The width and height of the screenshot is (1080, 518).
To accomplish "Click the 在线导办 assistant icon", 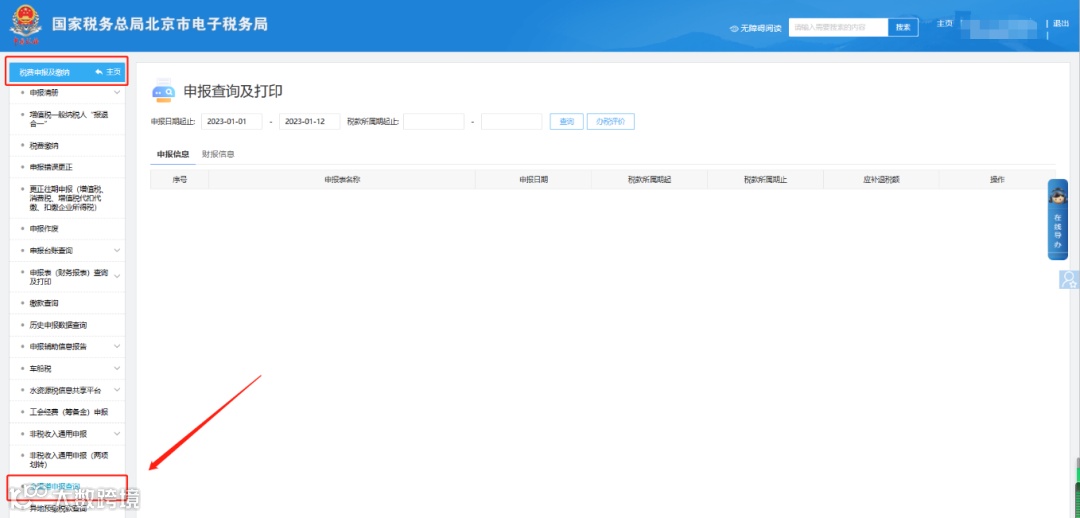I will (x=1057, y=220).
